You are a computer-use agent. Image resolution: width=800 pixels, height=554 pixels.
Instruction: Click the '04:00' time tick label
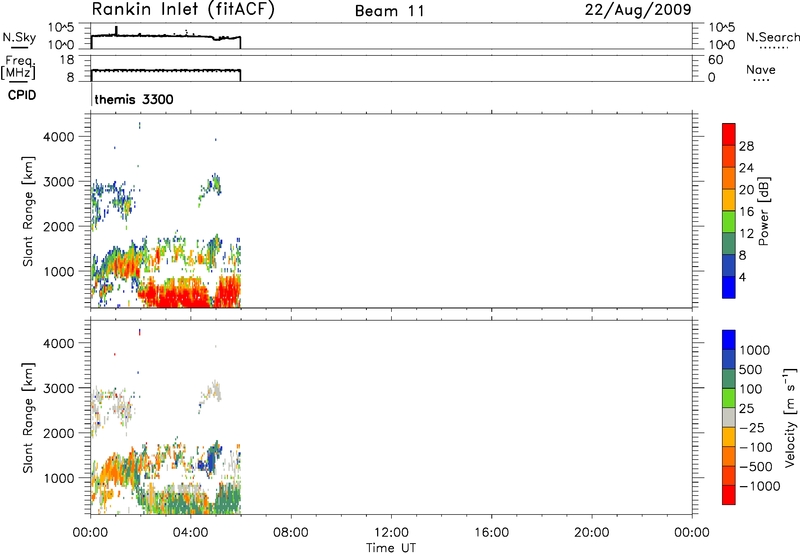[x=190, y=533]
